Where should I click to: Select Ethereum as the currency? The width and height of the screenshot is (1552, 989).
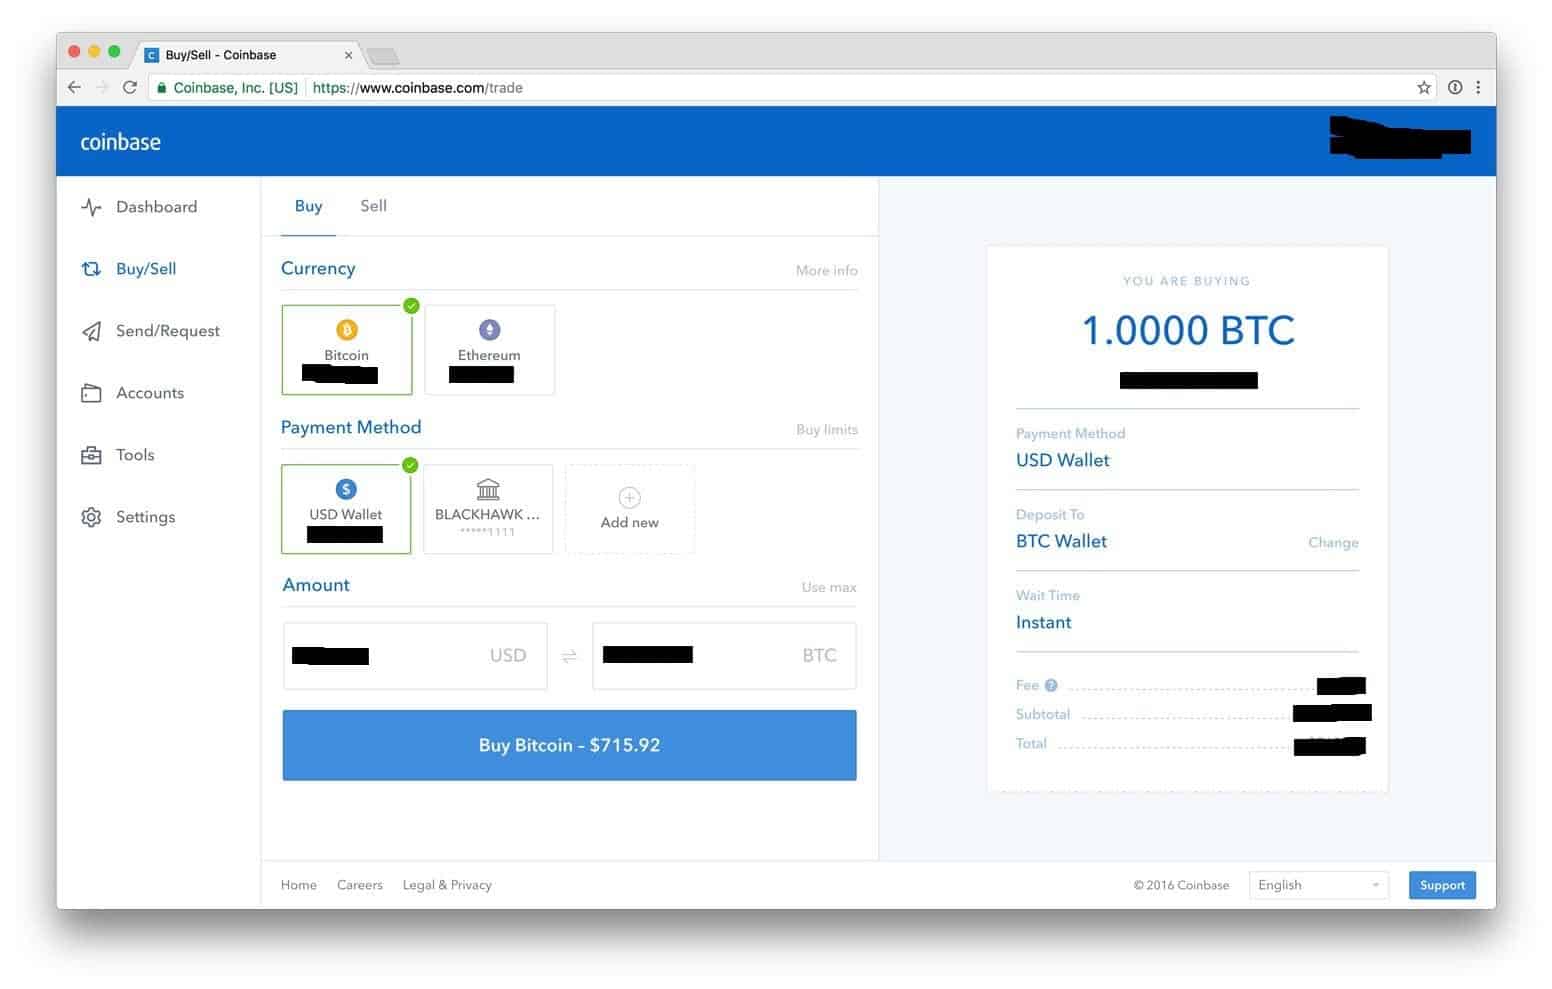pyautogui.click(x=489, y=350)
